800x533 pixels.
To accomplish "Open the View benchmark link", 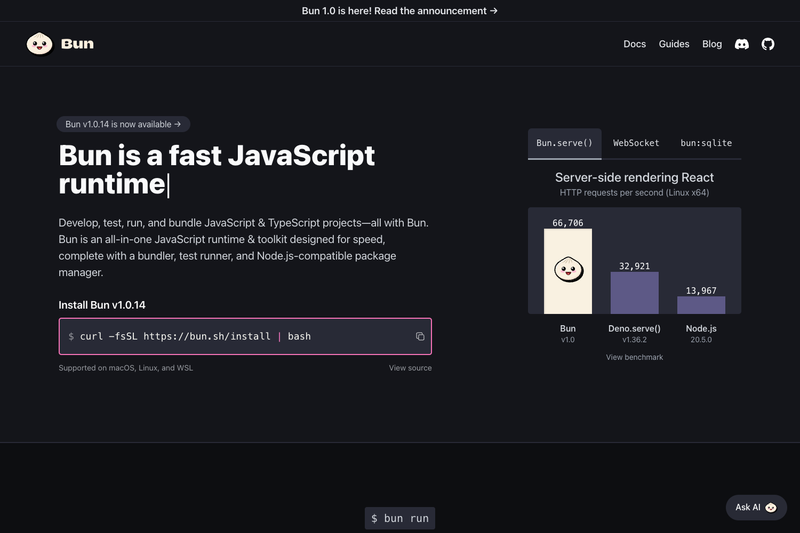I will [634, 357].
